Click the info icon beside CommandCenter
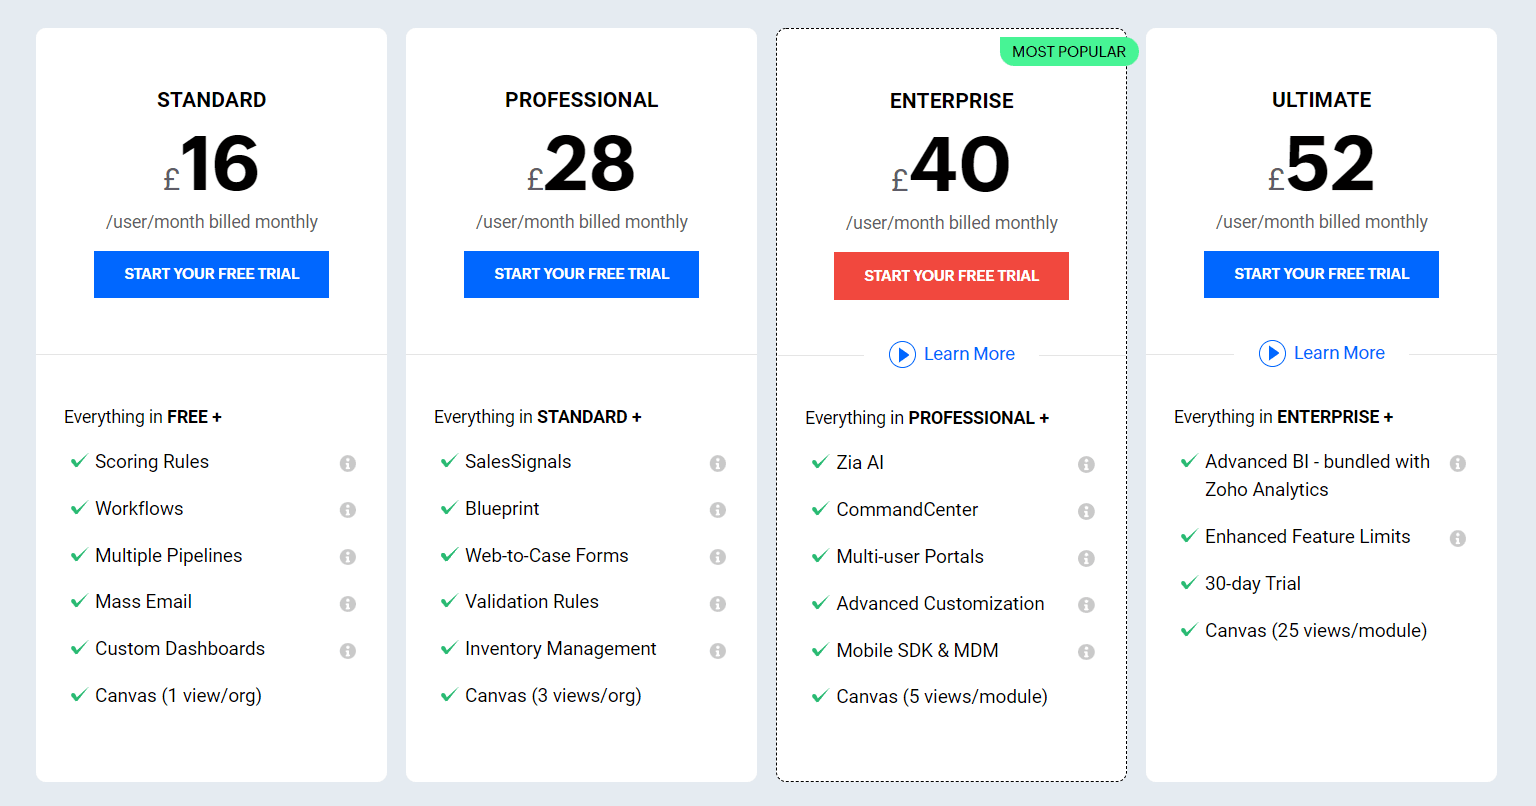1536x806 pixels. tap(1087, 511)
